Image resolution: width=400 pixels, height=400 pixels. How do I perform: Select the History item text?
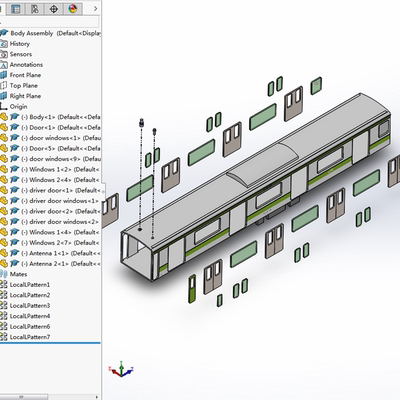(x=20, y=44)
